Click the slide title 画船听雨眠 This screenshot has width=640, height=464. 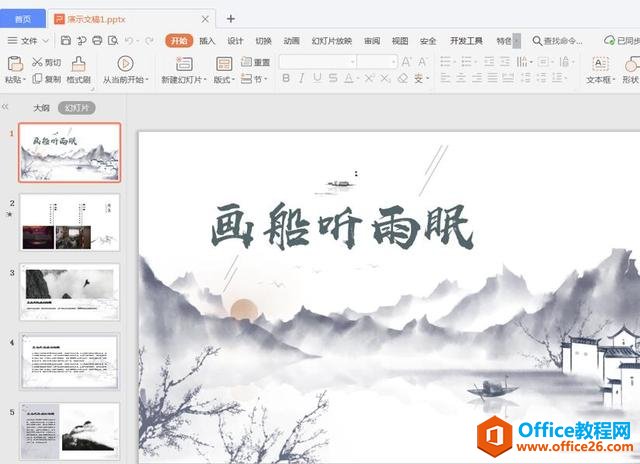tap(342, 226)
